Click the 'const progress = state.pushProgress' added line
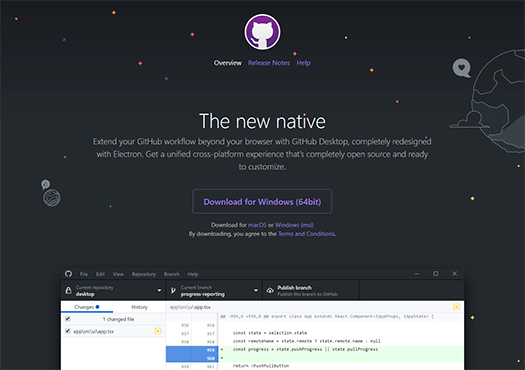 [x=305, y=349]
